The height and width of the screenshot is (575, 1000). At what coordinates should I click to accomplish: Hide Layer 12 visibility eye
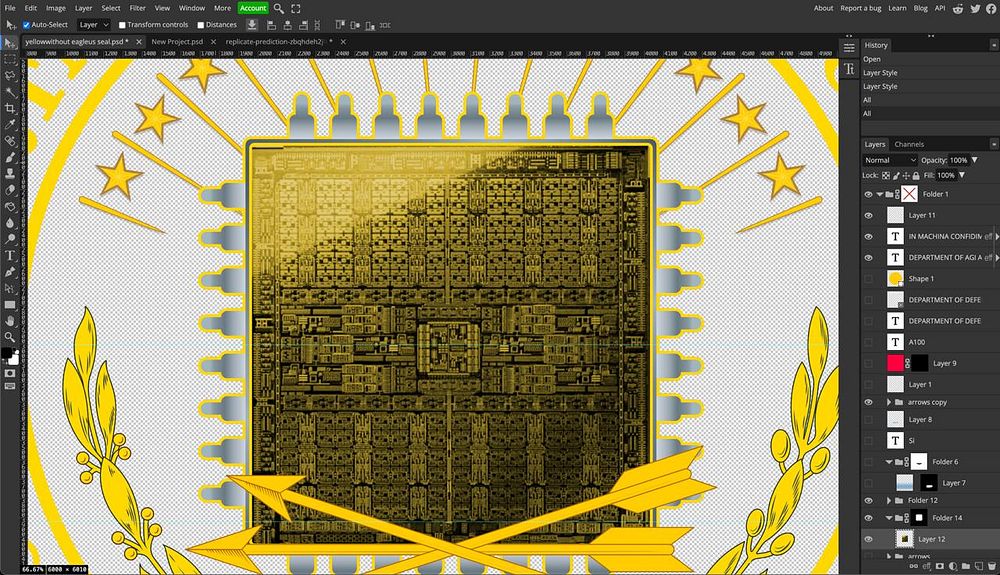click(x=868, y=539)
